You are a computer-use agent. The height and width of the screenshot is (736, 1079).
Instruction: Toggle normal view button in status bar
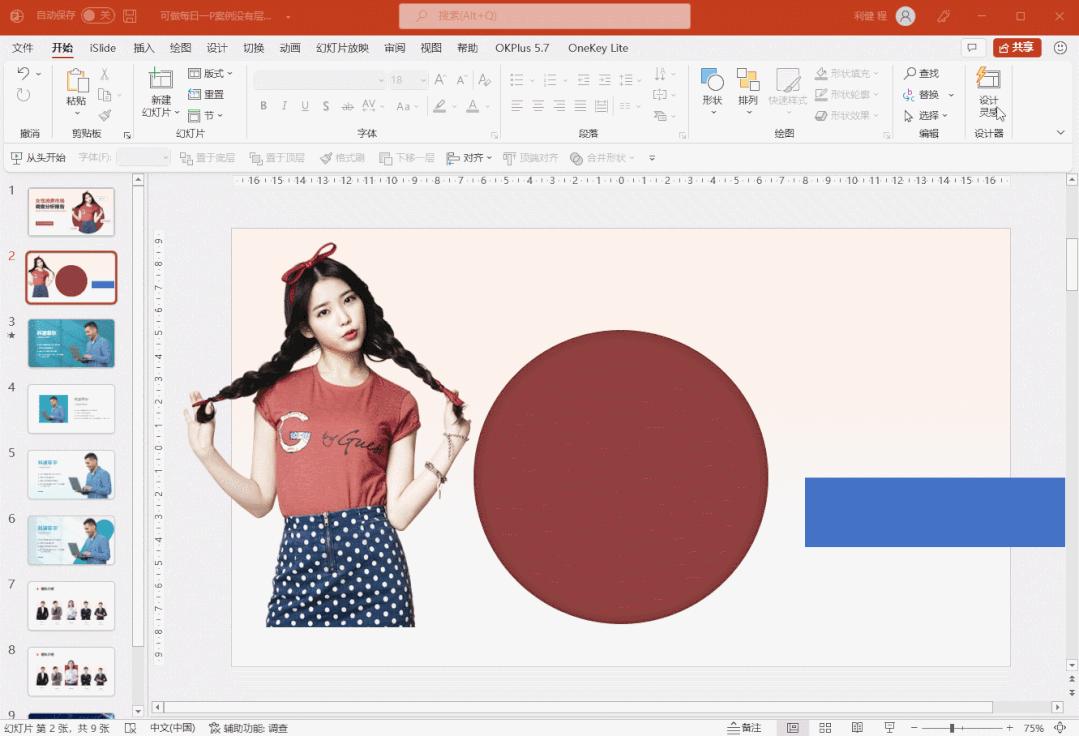793,728
